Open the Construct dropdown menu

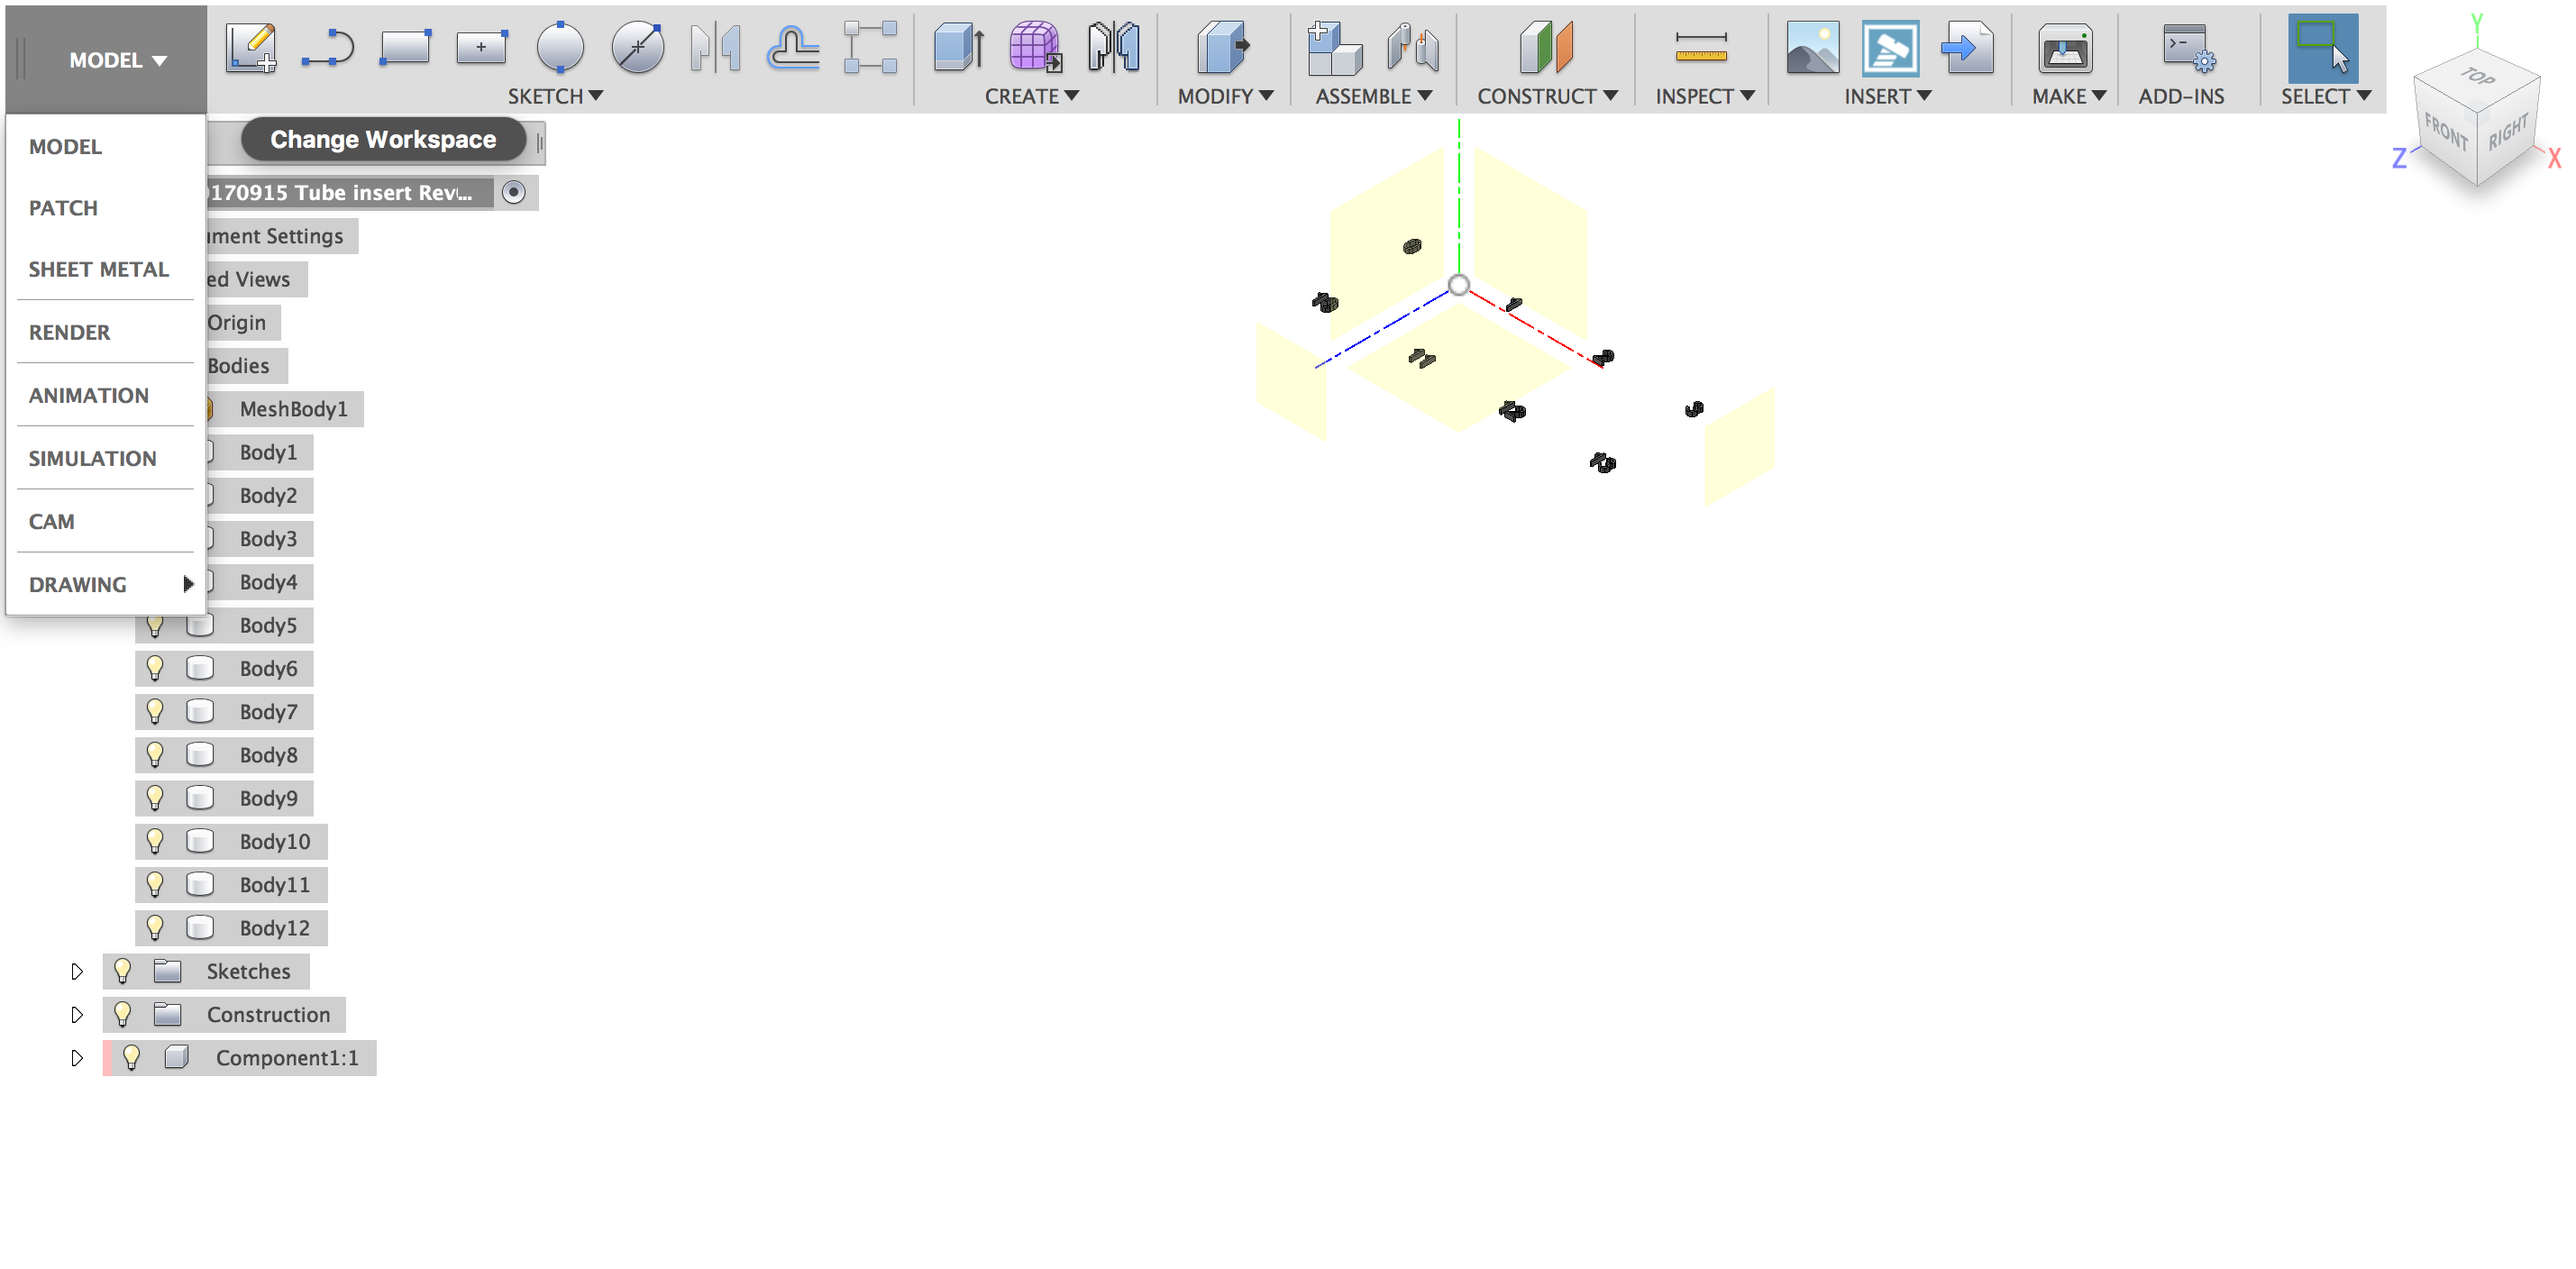point(1545,95)
